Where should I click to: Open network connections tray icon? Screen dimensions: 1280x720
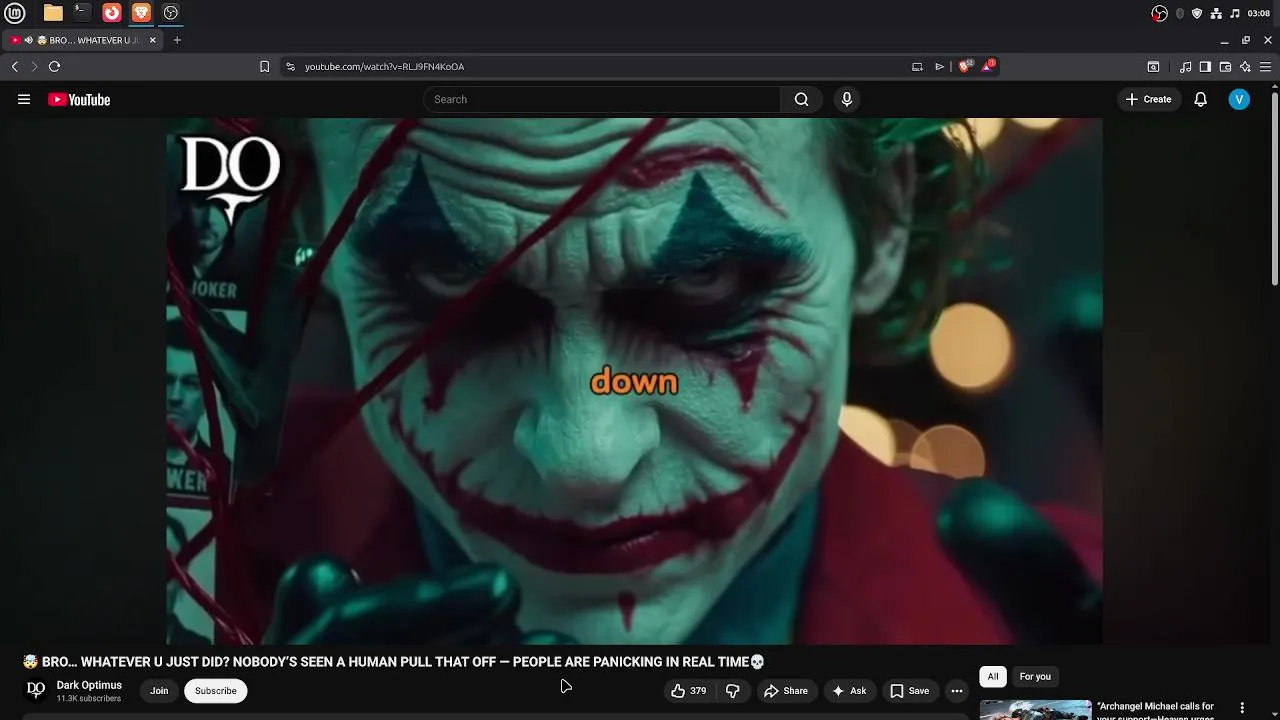pyautogui.click(x=1216, y=13)
